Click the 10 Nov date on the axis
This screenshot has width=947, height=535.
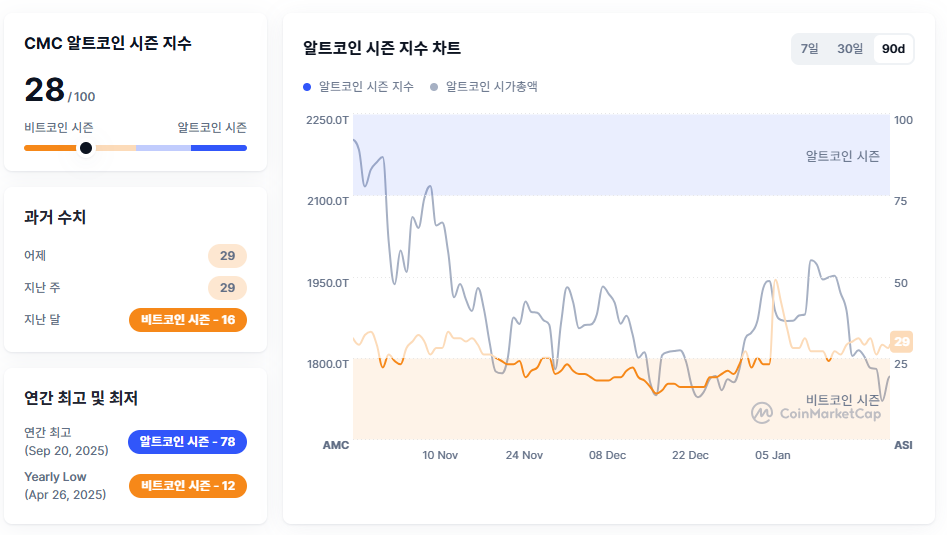[x=440, y=455]
